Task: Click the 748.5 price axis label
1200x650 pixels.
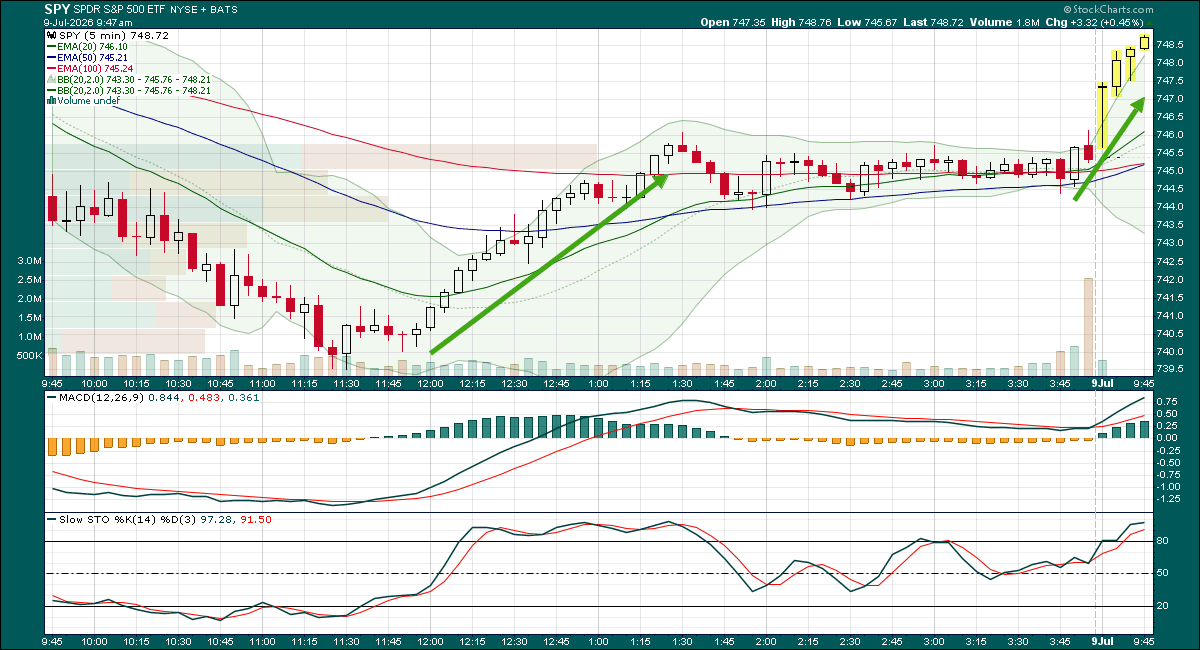Action: (x=1171, y=44)
